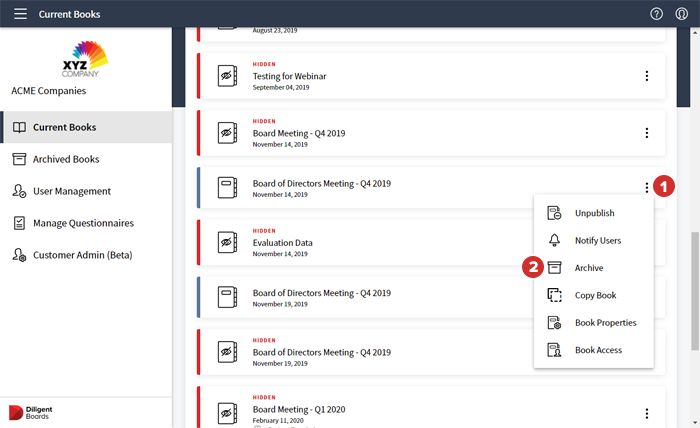Open the Board of Directors Meeting November 19 book

pos(321,293)
